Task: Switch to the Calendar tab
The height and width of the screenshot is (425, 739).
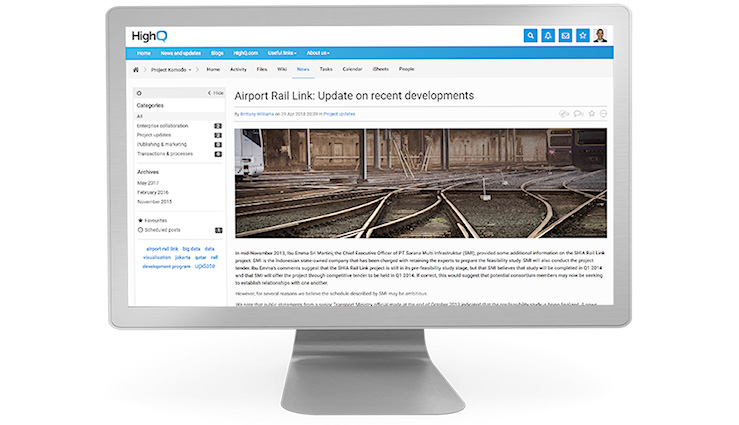Action: click(x=352, y=69)
